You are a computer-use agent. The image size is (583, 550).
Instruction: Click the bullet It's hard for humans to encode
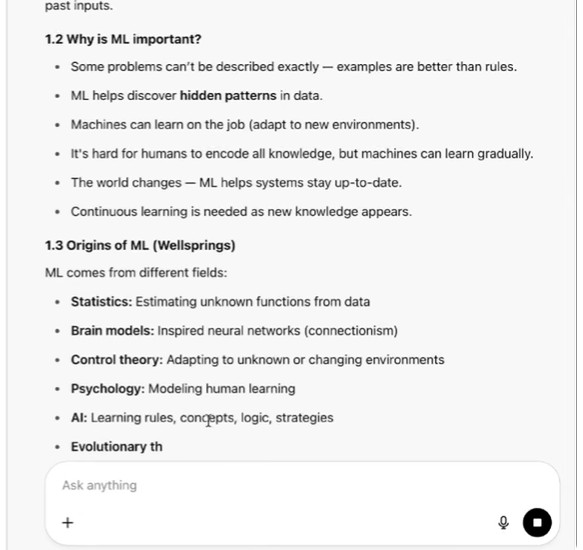pos(302,154)
